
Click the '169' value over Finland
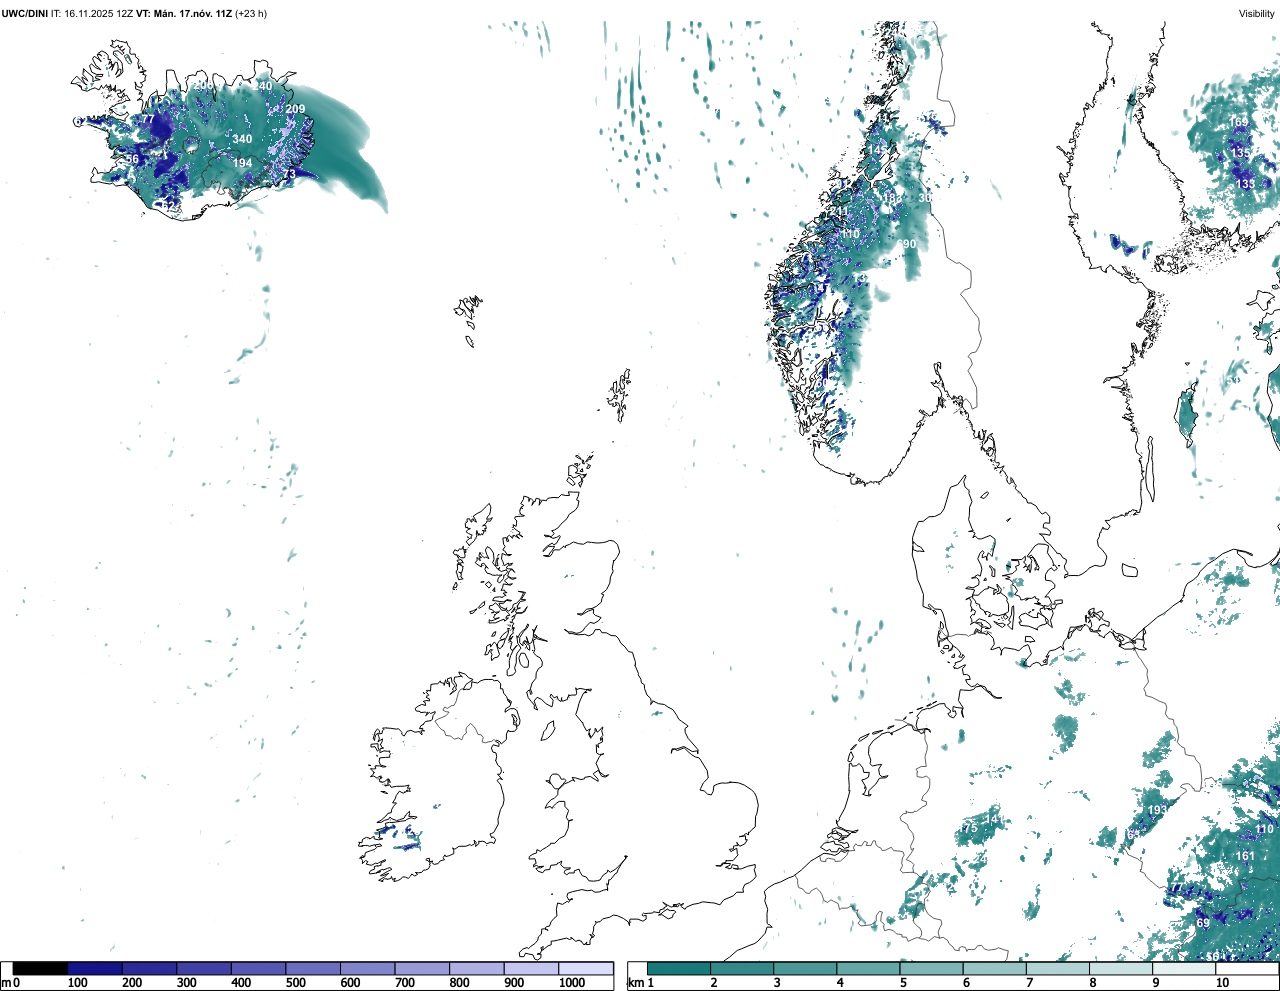[x=1239, y=122]
